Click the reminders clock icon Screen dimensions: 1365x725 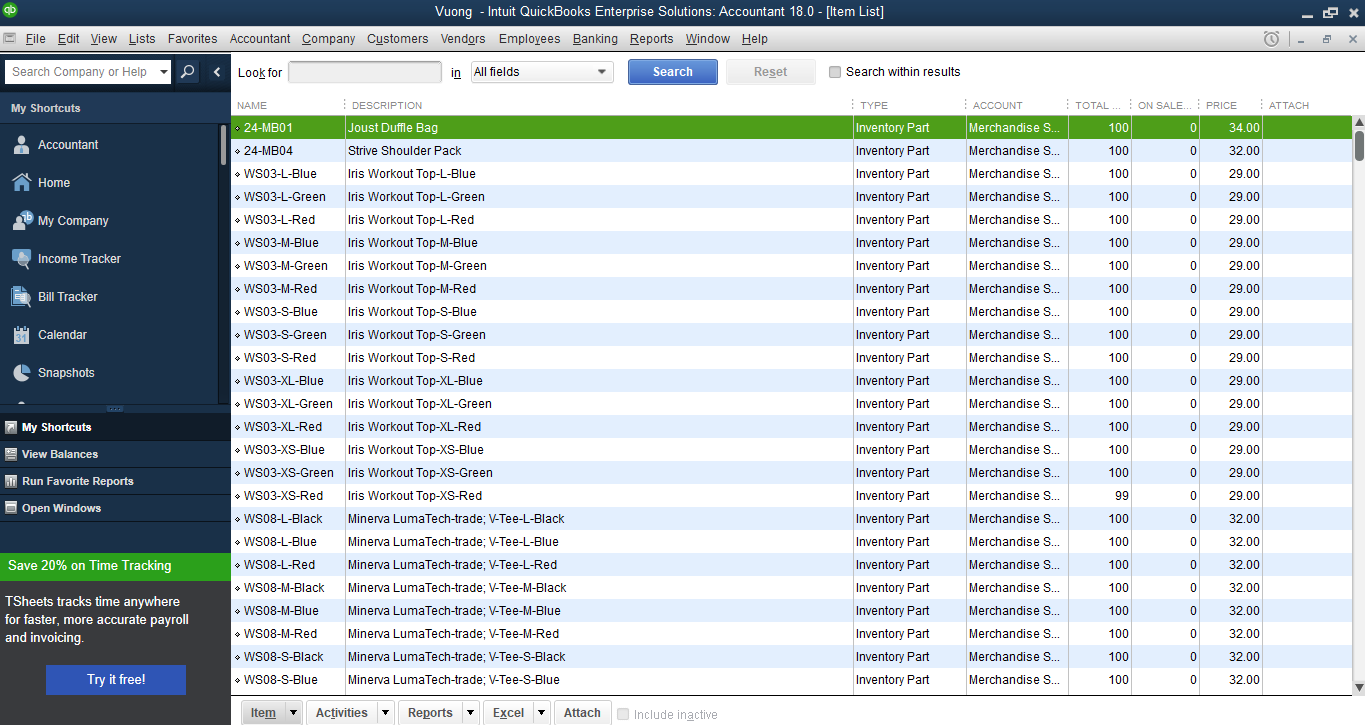pyautogui.click(x=1271, y=39)
